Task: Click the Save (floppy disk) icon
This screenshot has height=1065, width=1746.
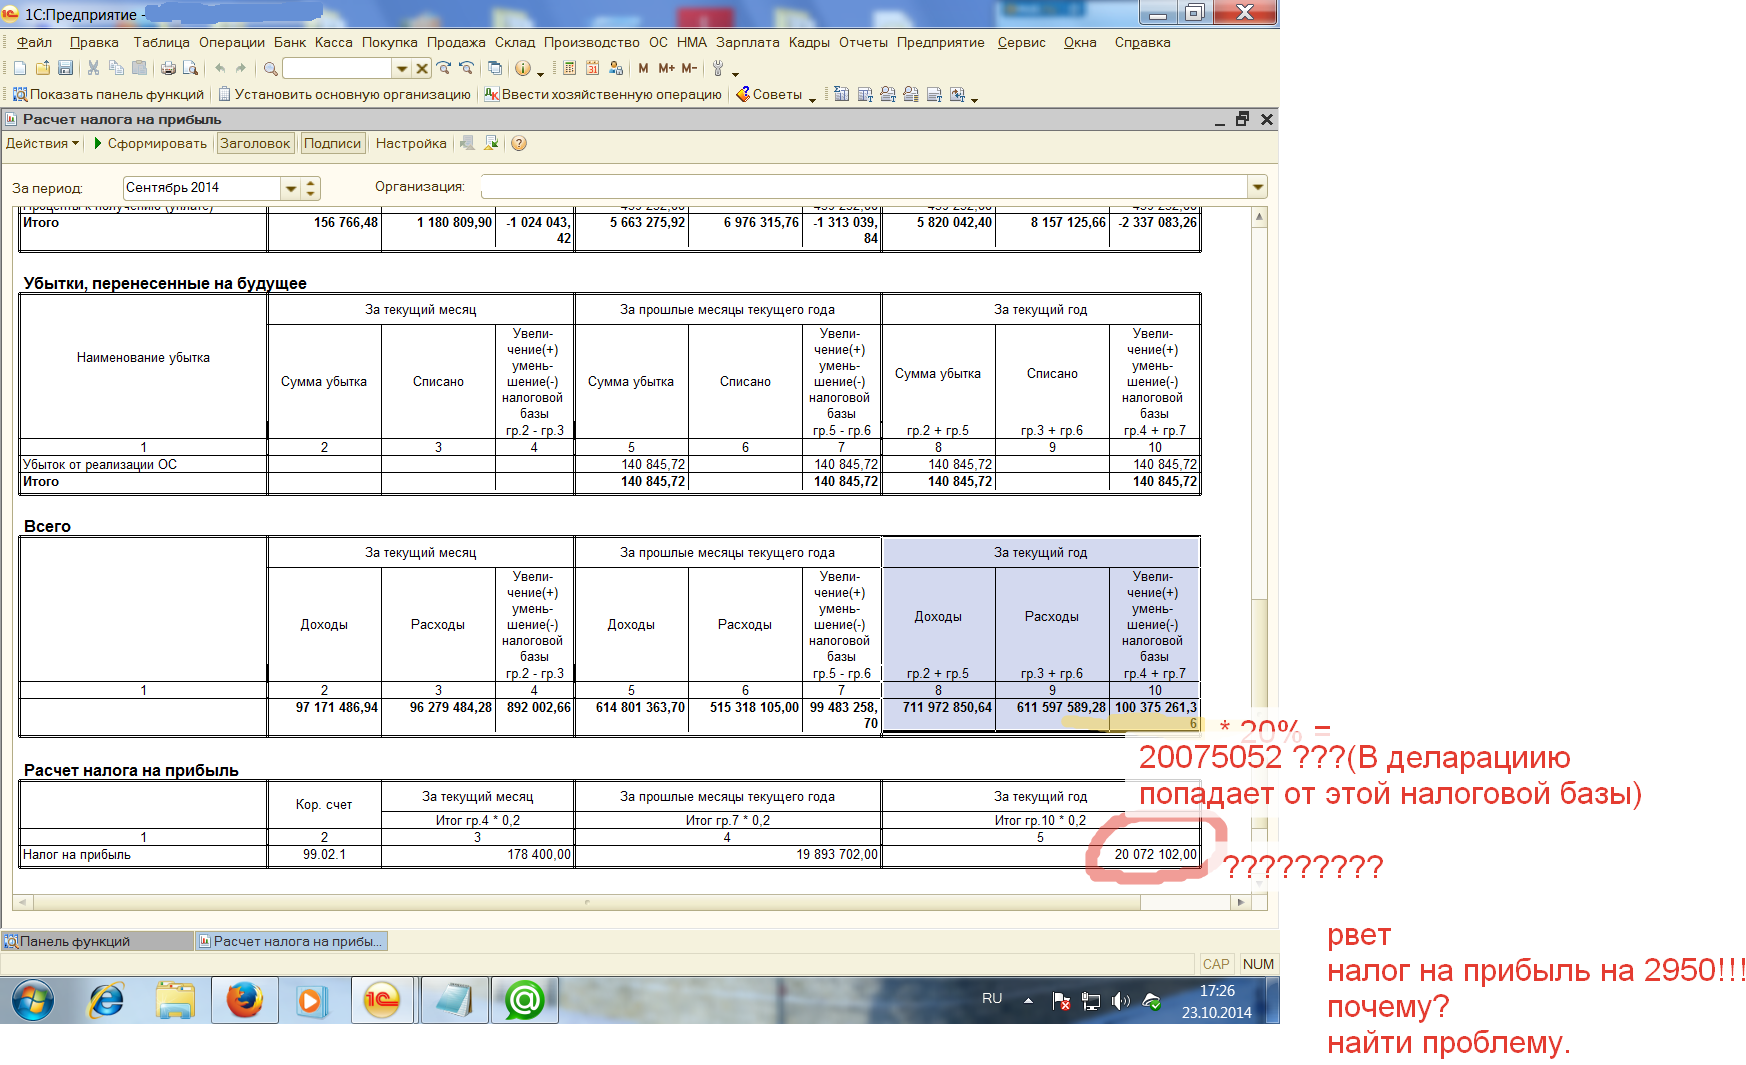Action: click(66, 68)
